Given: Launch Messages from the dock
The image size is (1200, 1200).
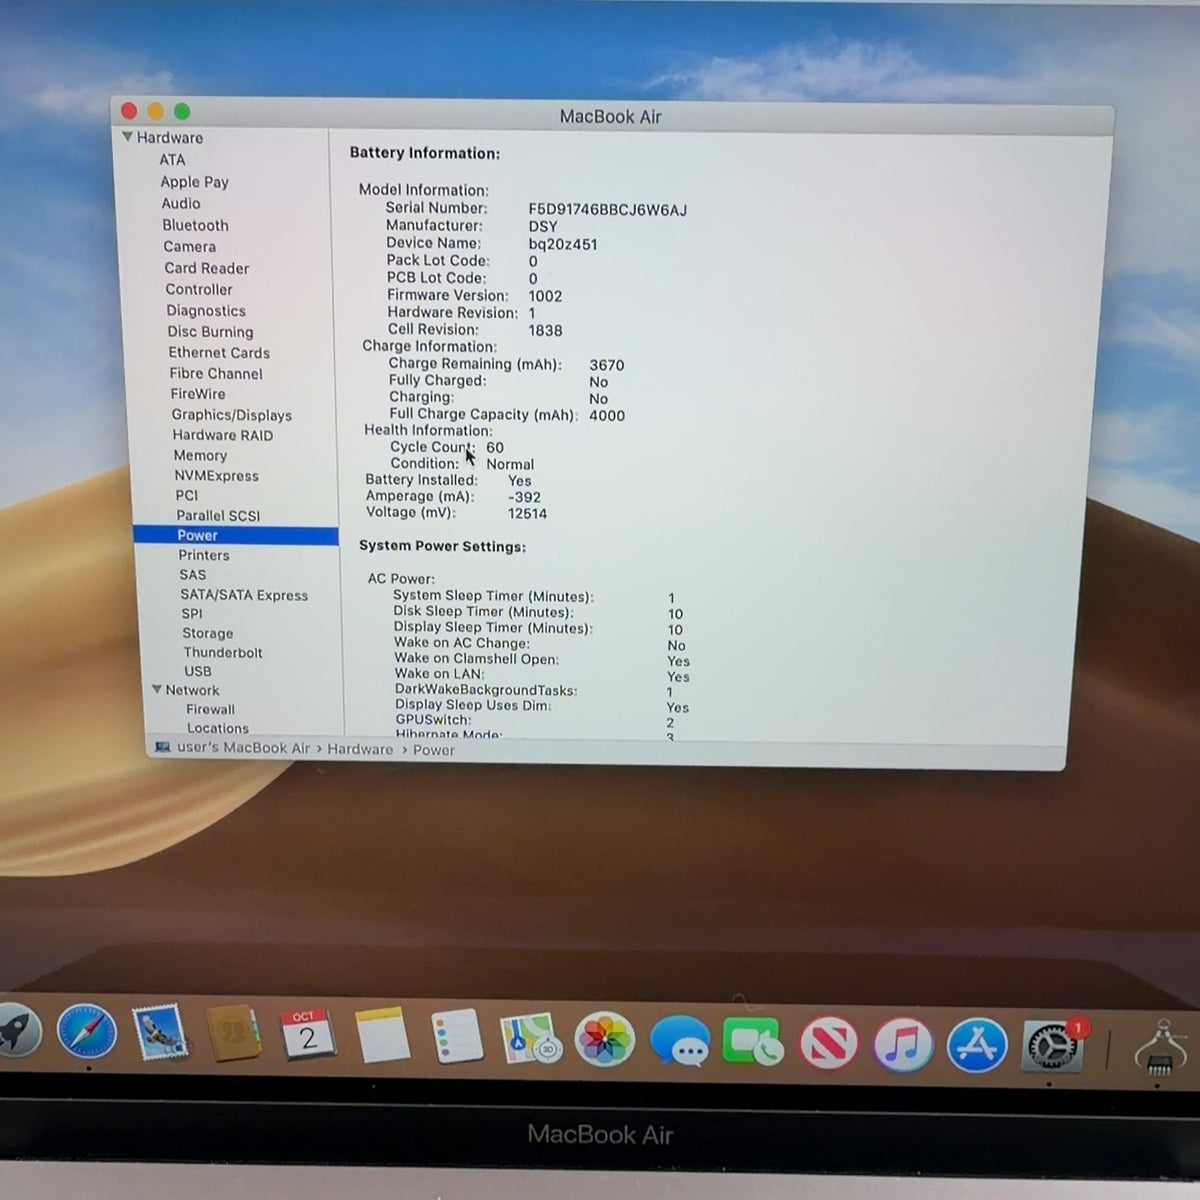Looking at the screenshot, I should pyautogui.click(x=679, y=1042).
